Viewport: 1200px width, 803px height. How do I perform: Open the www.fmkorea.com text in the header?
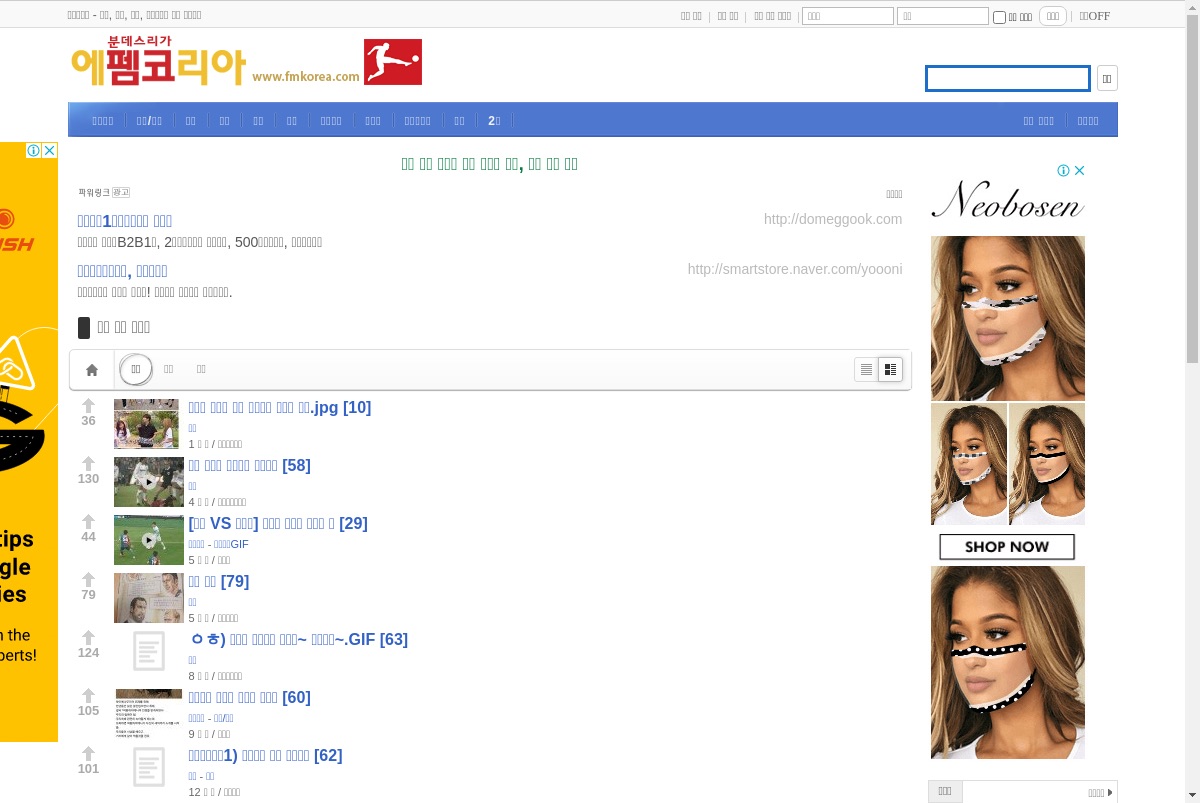coord(306,76)
